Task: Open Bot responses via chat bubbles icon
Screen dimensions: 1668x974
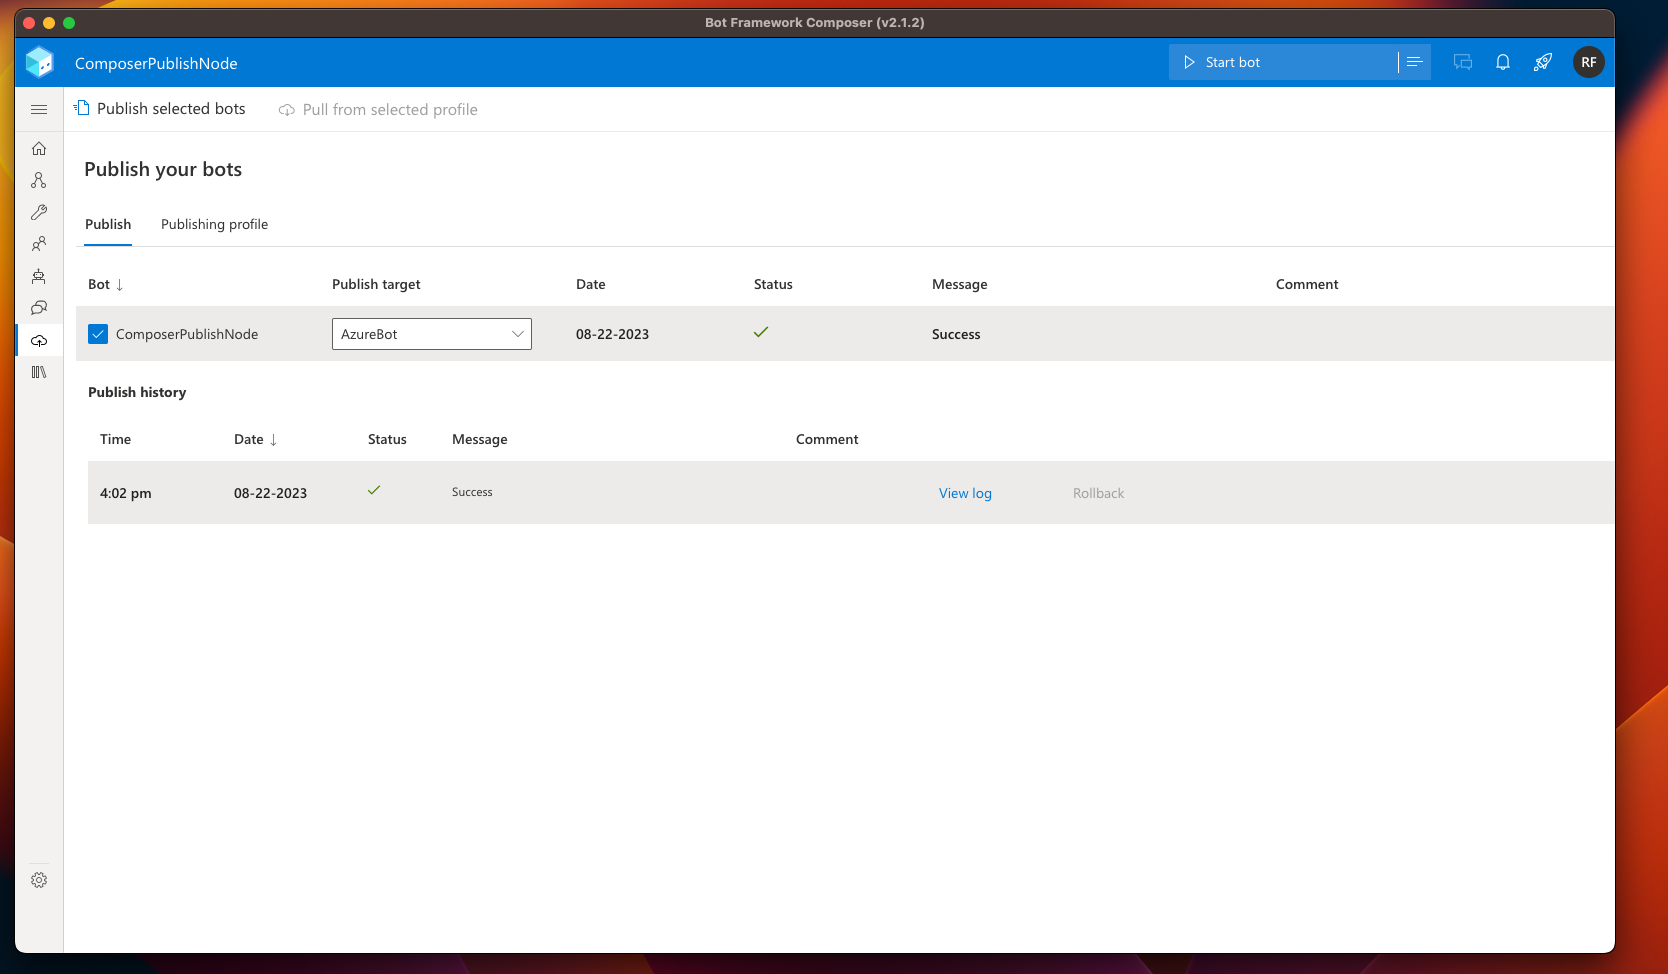Action: pyautogui.click(x=39, y=308)
